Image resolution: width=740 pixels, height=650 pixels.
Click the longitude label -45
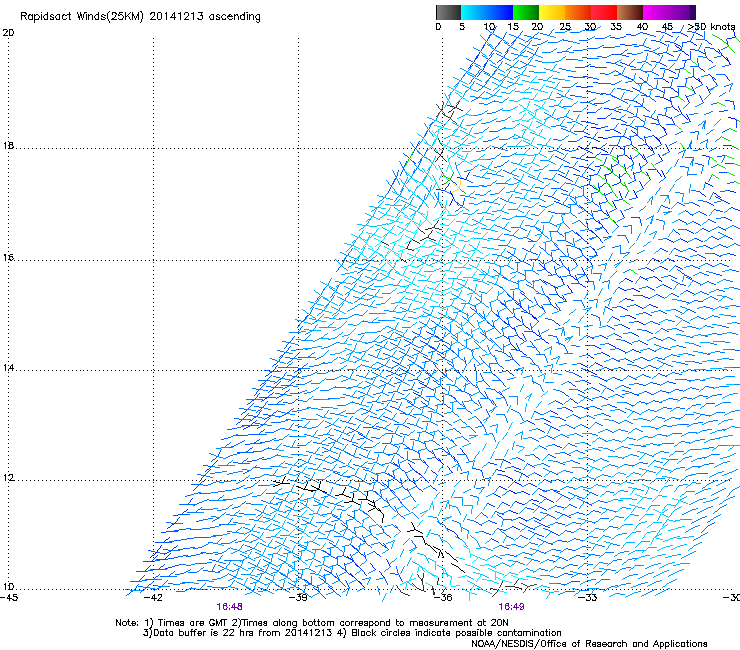pos(9,598)
